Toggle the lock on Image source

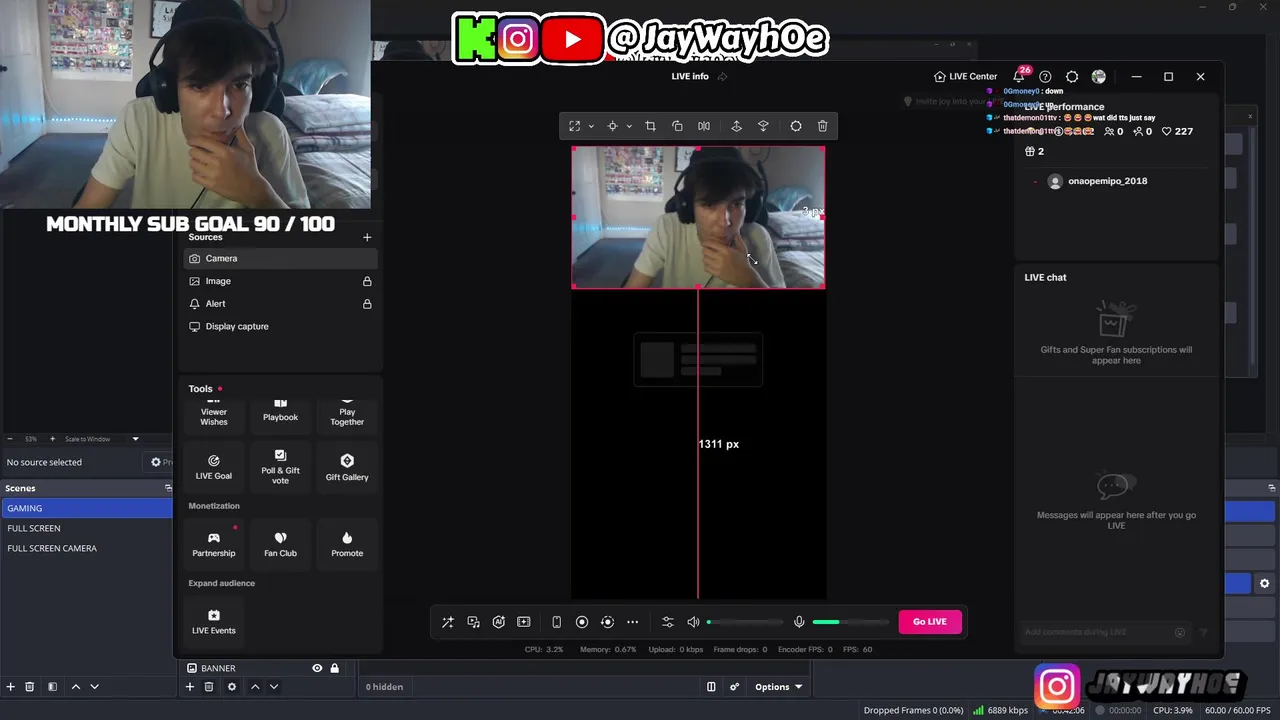[367, 281]
